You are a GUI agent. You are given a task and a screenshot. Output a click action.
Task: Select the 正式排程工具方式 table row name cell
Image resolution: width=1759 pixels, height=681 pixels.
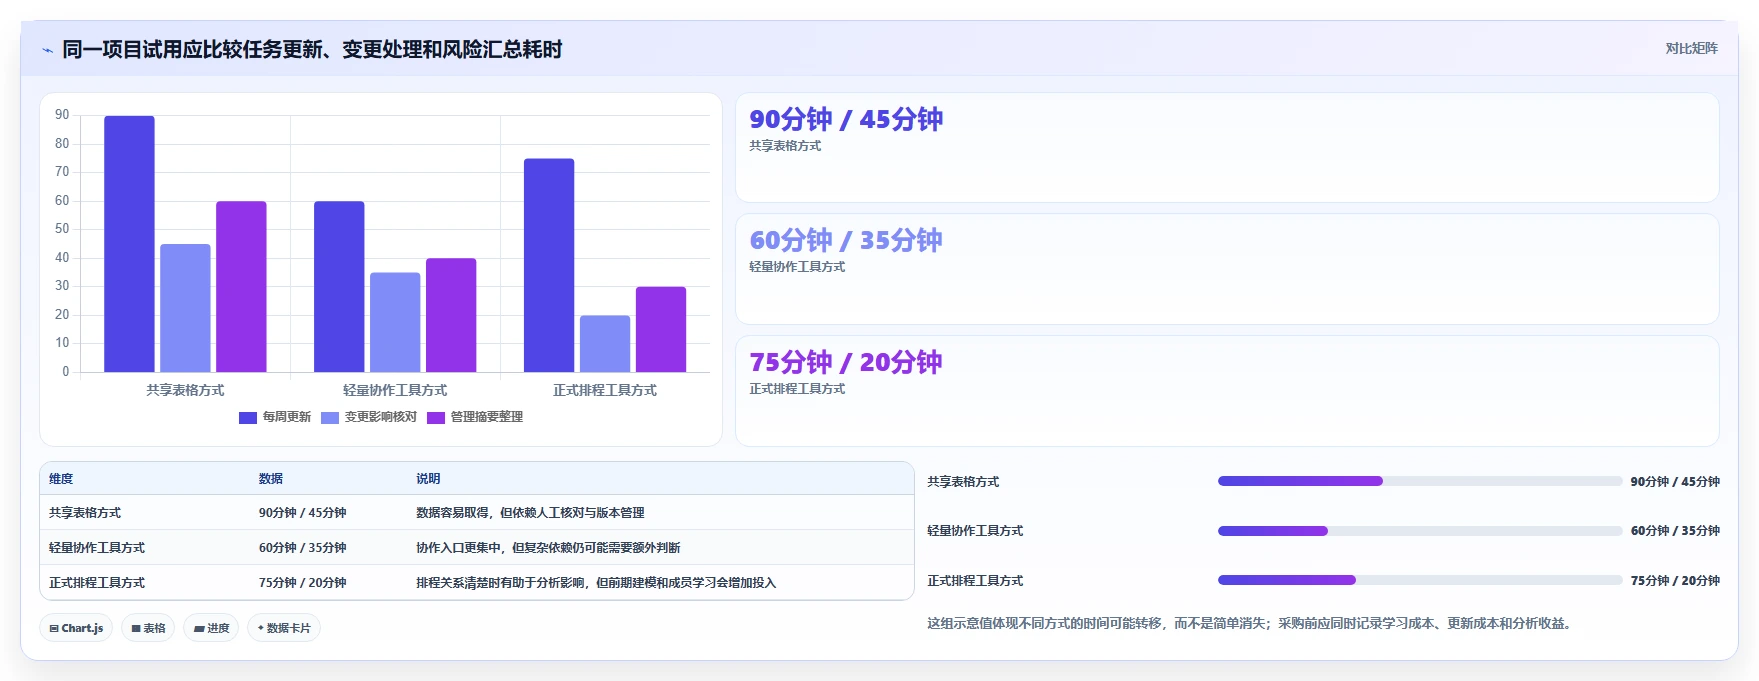click(97, 583)
